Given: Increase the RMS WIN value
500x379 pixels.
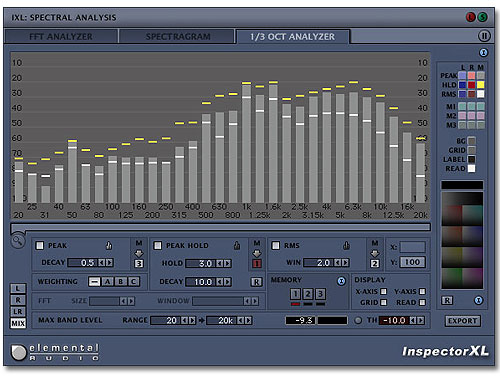Looking at the screenshot, I should [x=345, y=263].
